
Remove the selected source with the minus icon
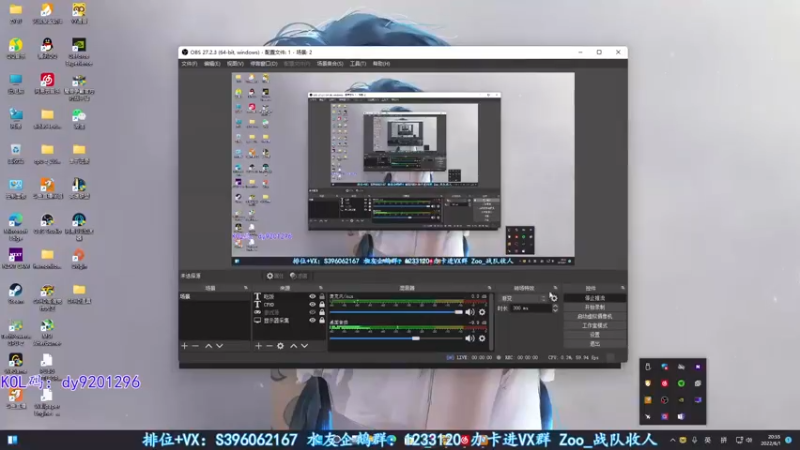click(x=269, y=346)
